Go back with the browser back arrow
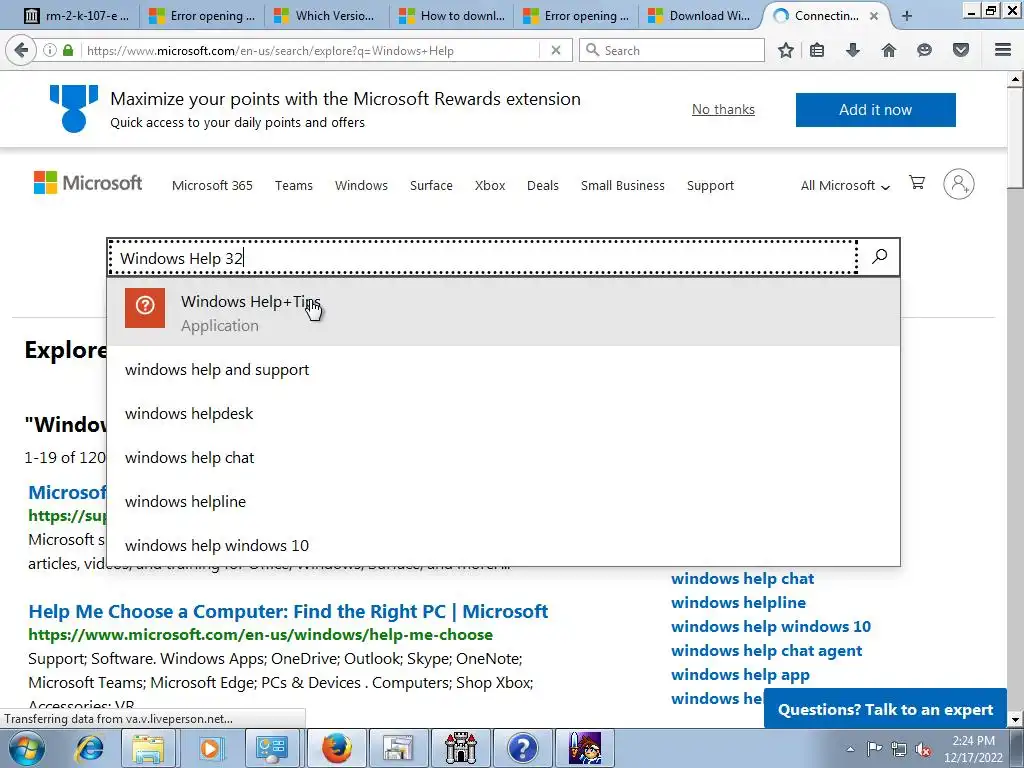The height and width of the screenshot is (768, 1024). [21, 50]
